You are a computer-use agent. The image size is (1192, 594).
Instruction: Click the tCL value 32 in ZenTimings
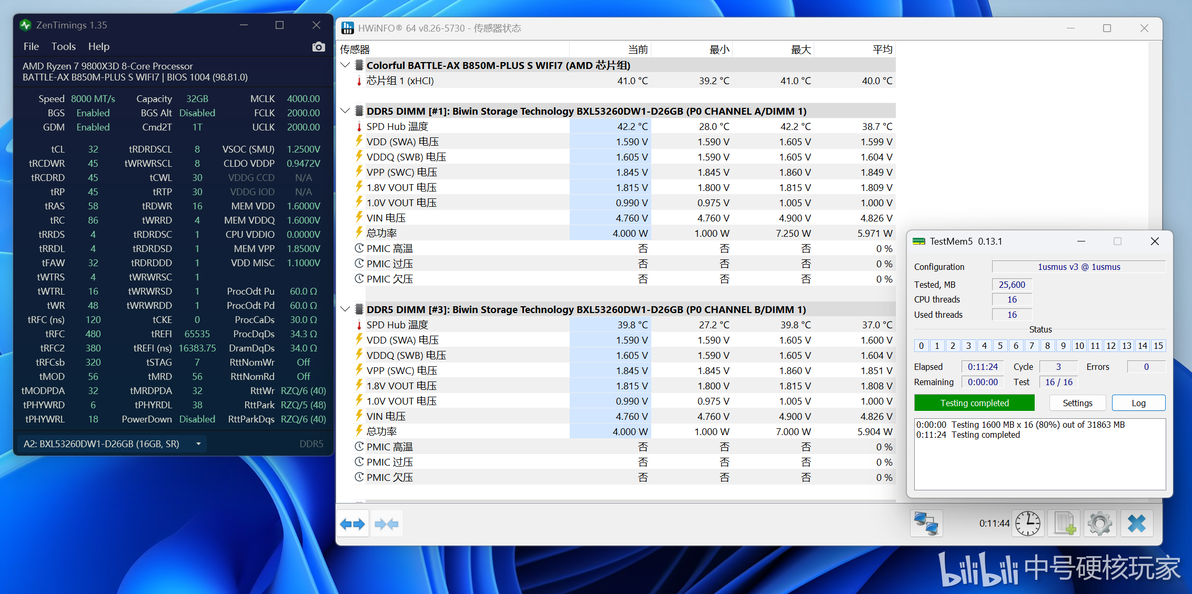(x=93, y=149)
